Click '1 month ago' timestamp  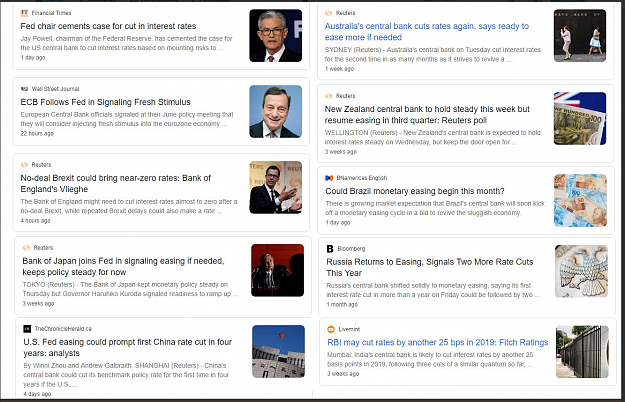pos(342,304)
